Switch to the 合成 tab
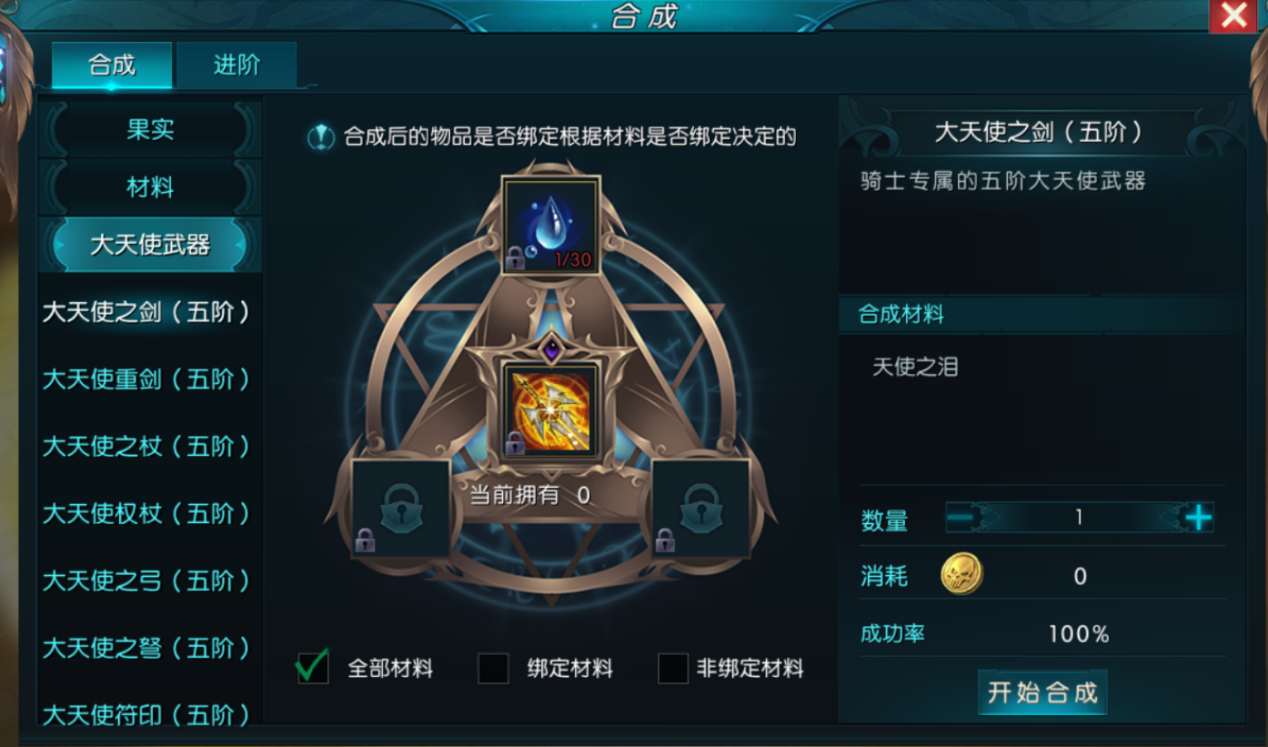The width and height of the screenshot is (1268, 747). [x=112, y=65]
